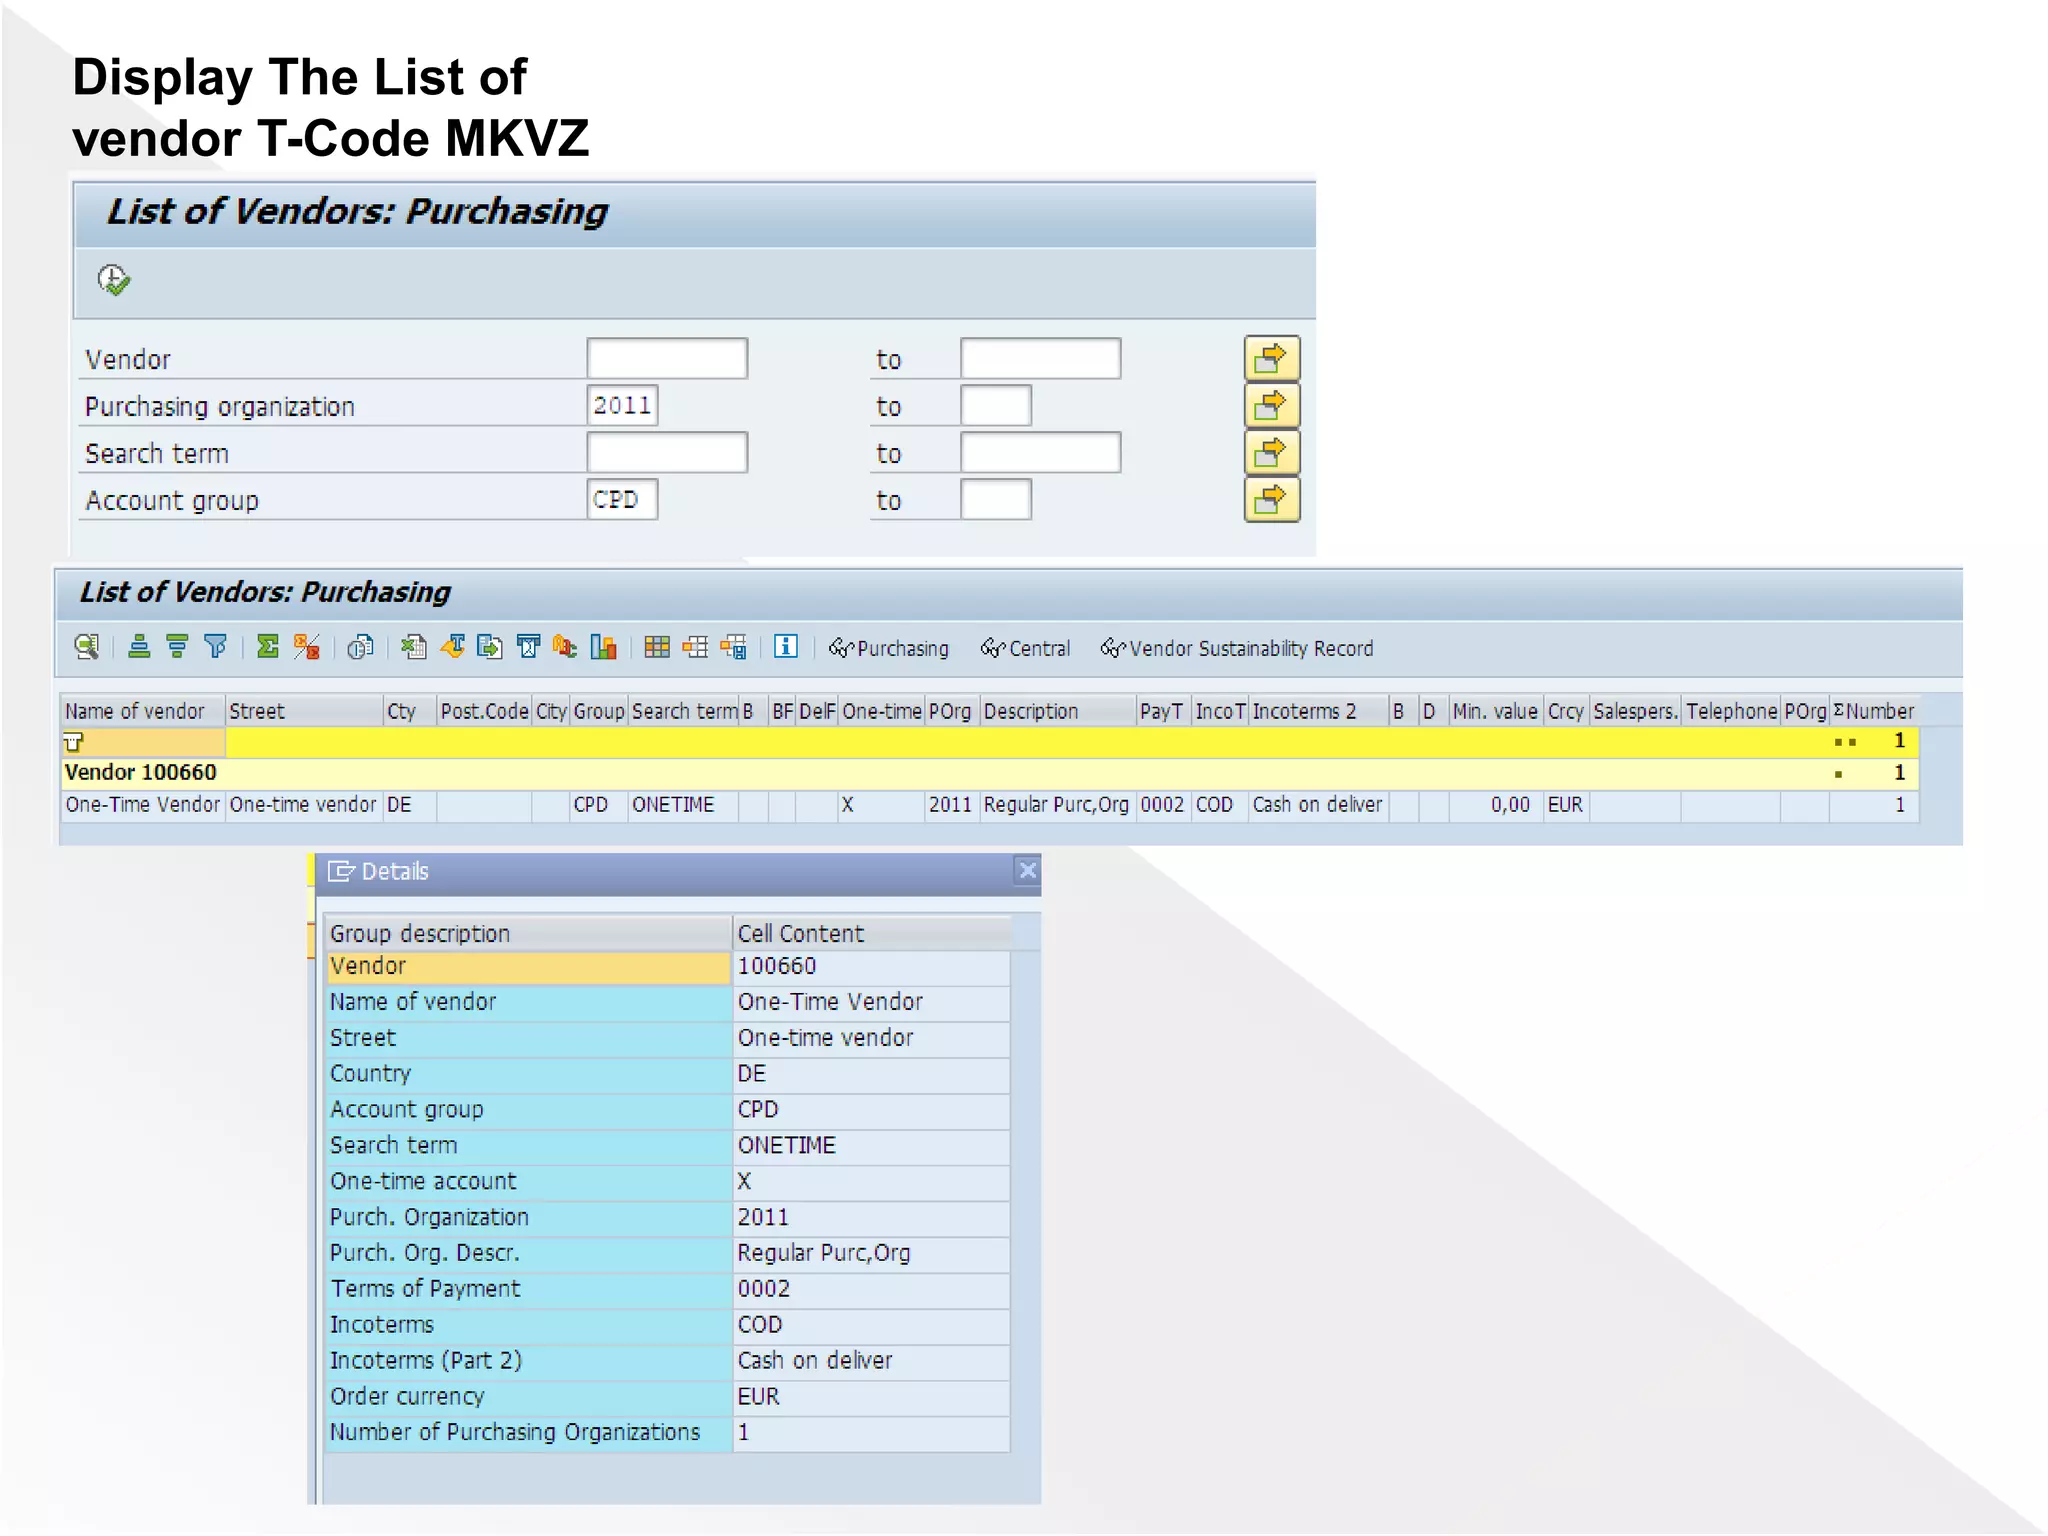
Task: Click the Save layout icon
Action: pos(733,647)
